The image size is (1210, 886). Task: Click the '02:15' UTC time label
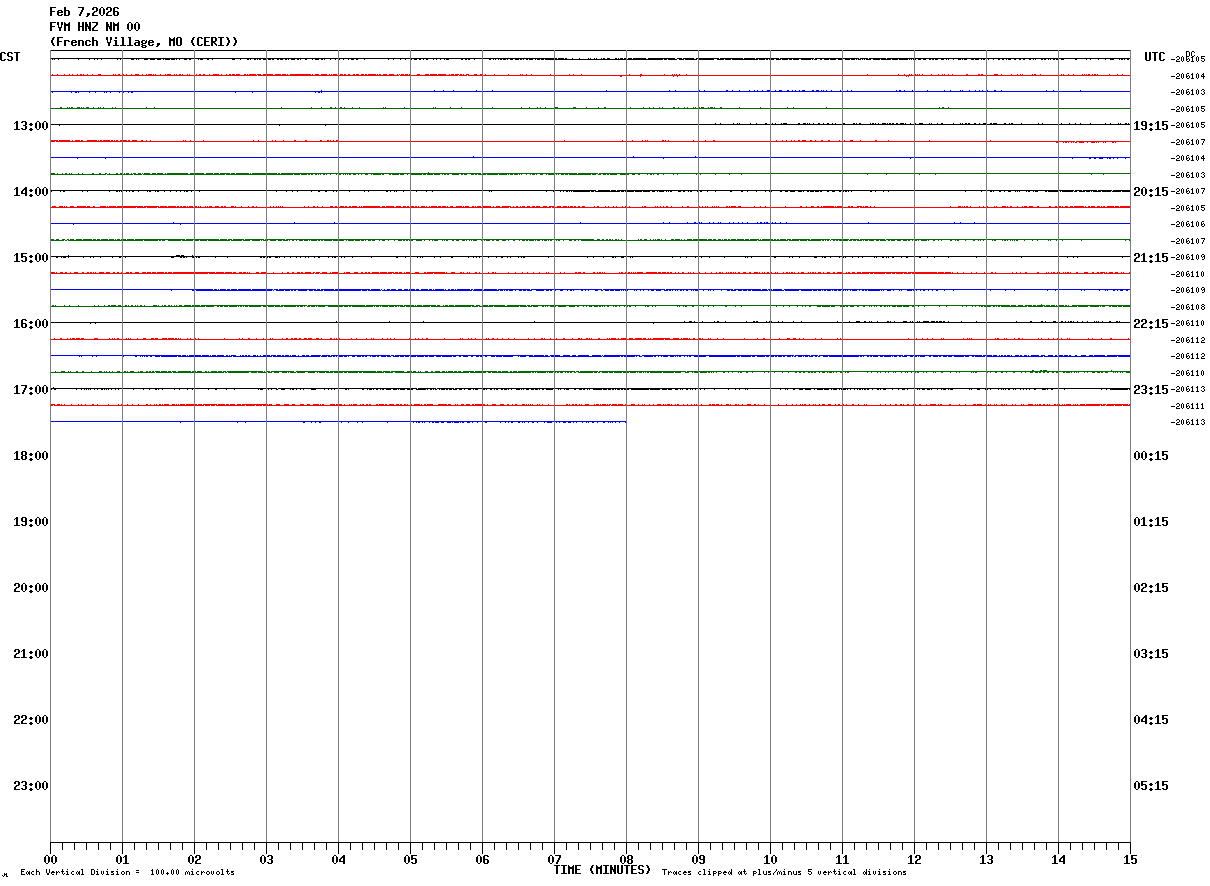tap(1151, 587)
